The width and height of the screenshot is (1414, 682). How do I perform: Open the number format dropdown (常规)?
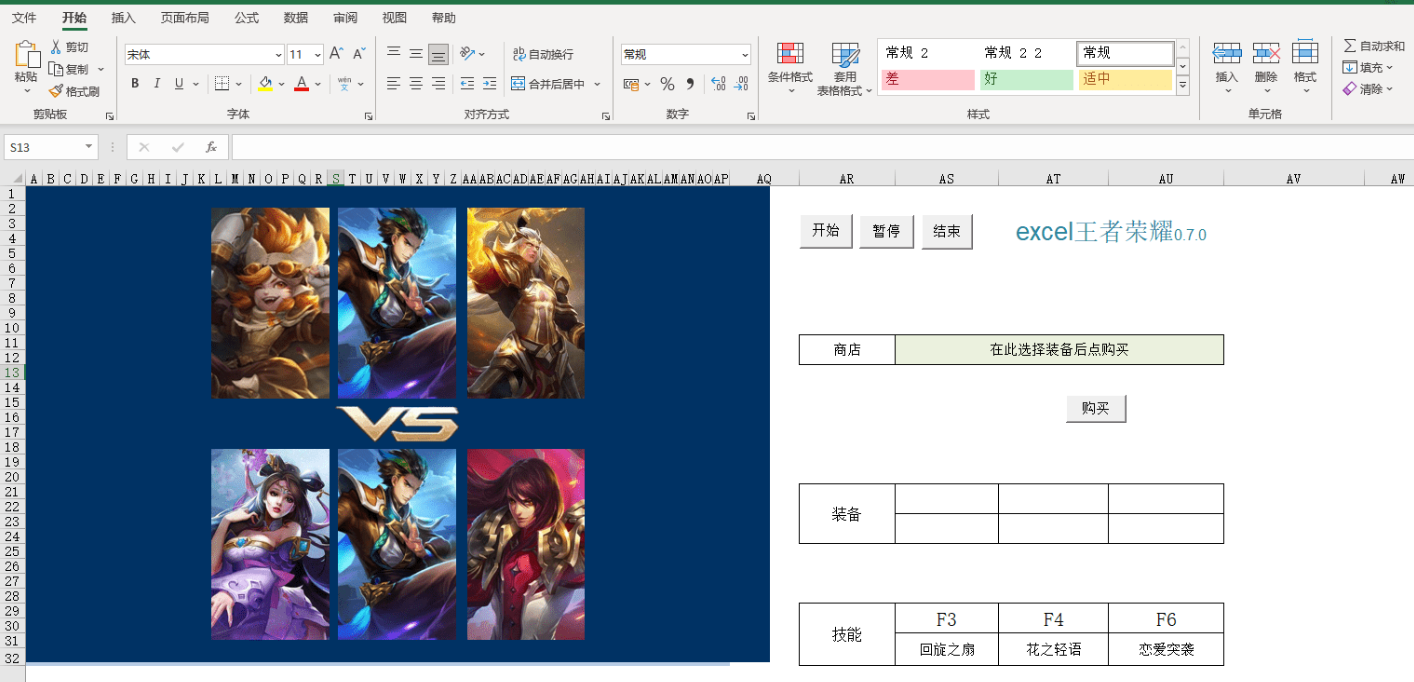(x=745, y=55)
